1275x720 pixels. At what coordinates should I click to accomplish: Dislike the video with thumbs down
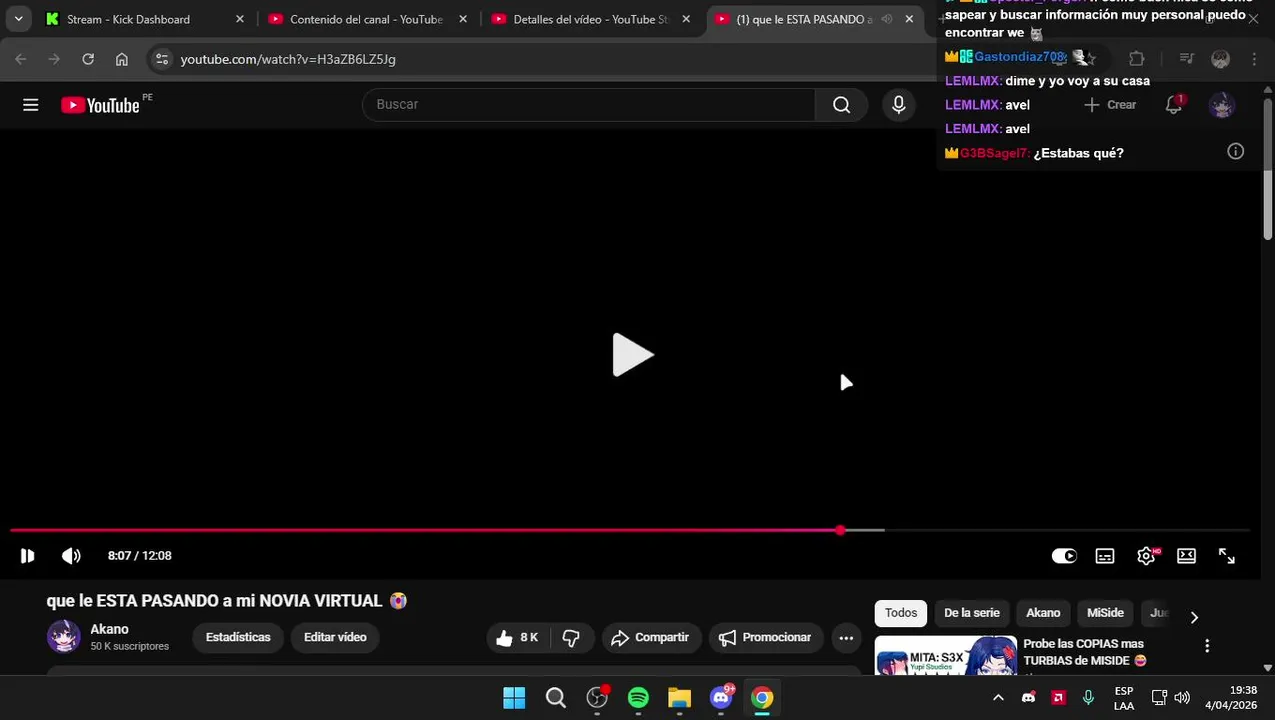pos(571,638)
